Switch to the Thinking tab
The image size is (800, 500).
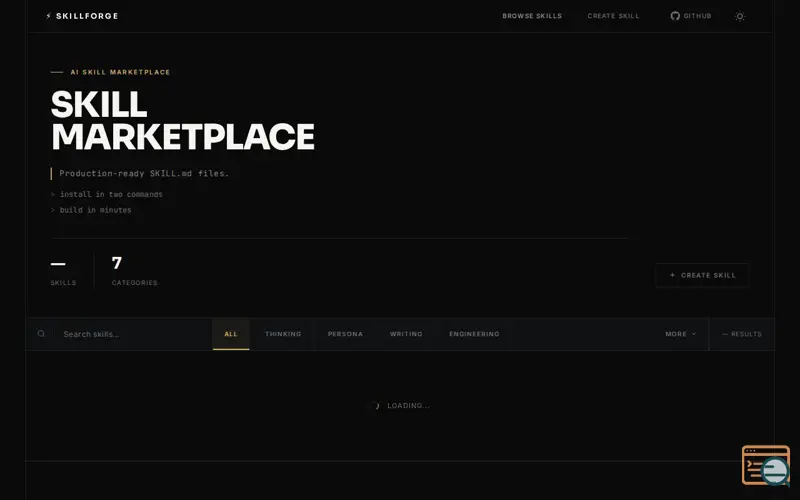[x=283, y=334]
